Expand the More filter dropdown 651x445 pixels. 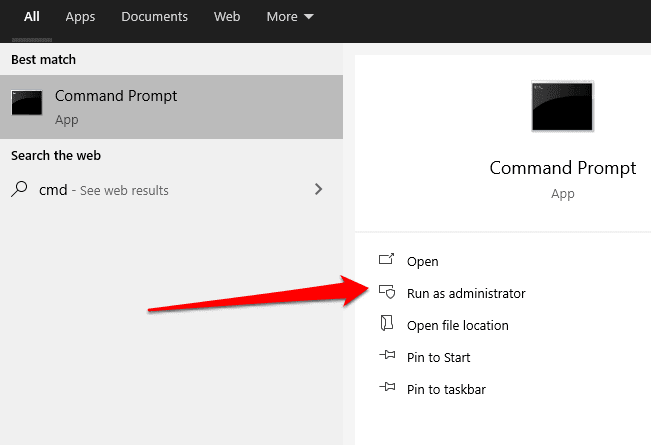coord(290,17)
